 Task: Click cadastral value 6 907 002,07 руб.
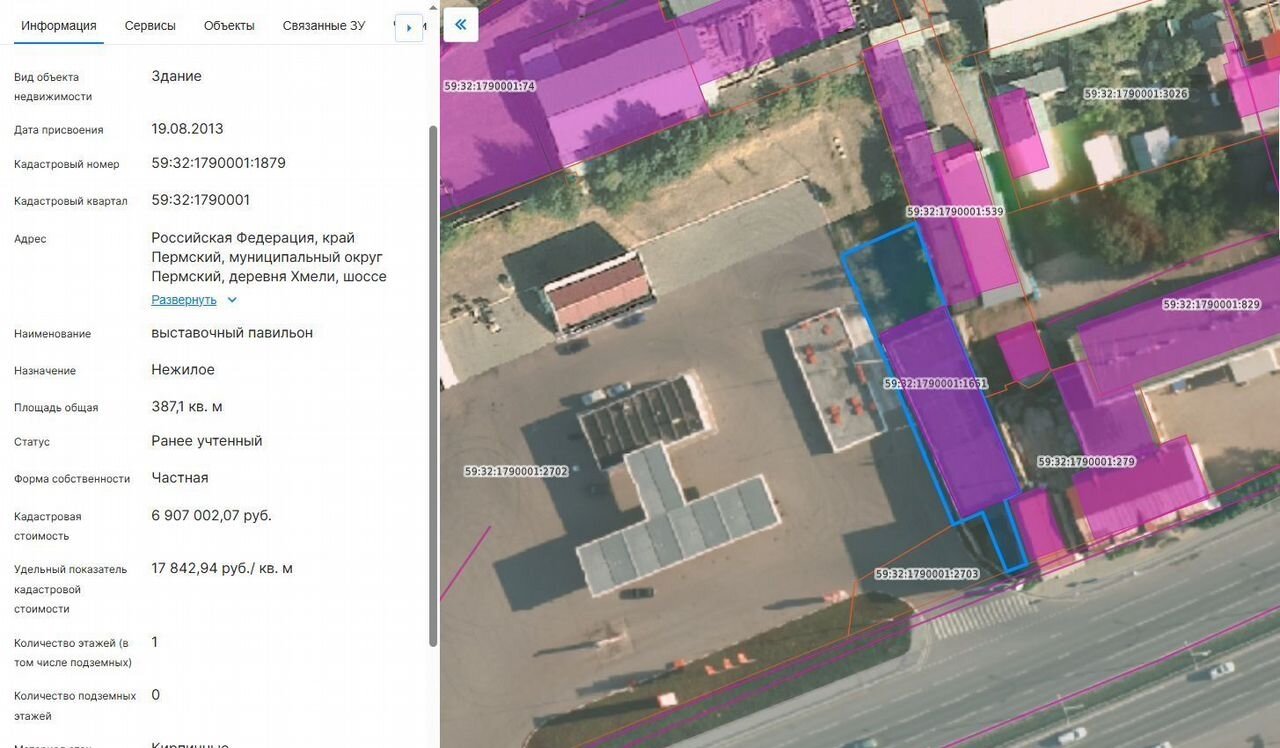(x=211, y=516)
